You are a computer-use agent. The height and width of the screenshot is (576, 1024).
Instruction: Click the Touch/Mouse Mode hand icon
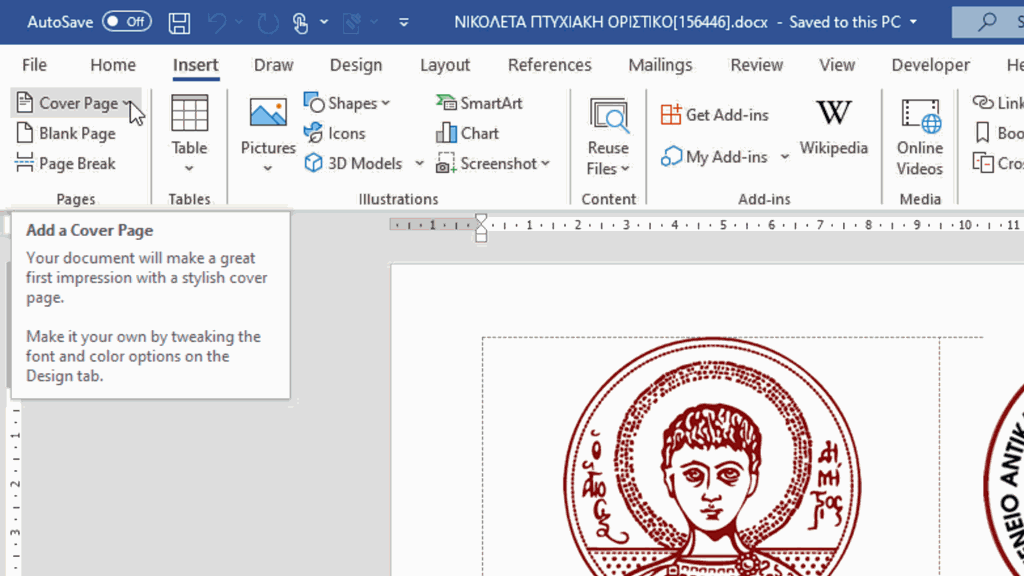[300, 23]
